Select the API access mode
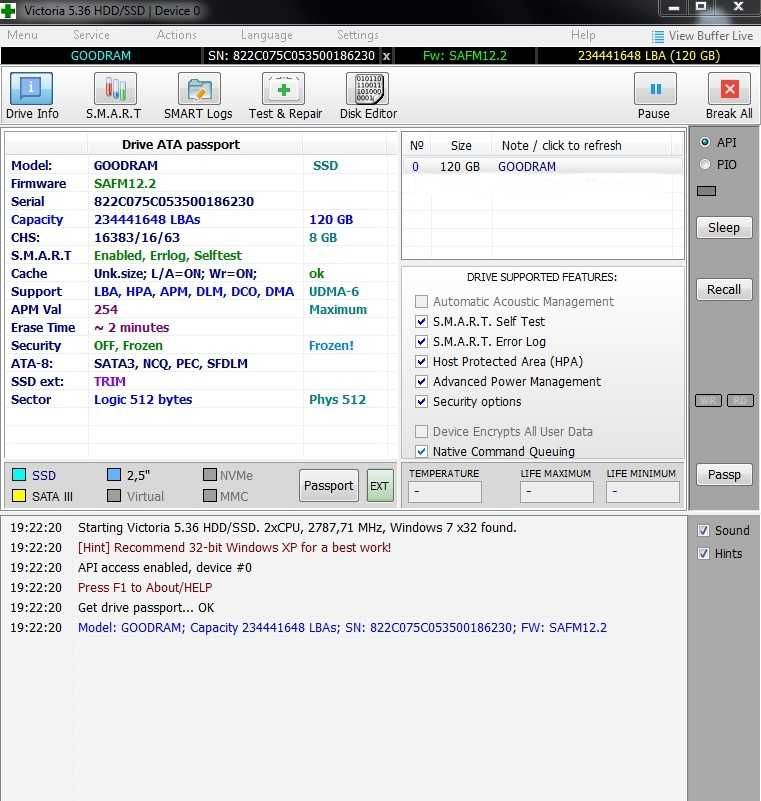The width and height of the screenshot is (761, 801). pos(705,142)
